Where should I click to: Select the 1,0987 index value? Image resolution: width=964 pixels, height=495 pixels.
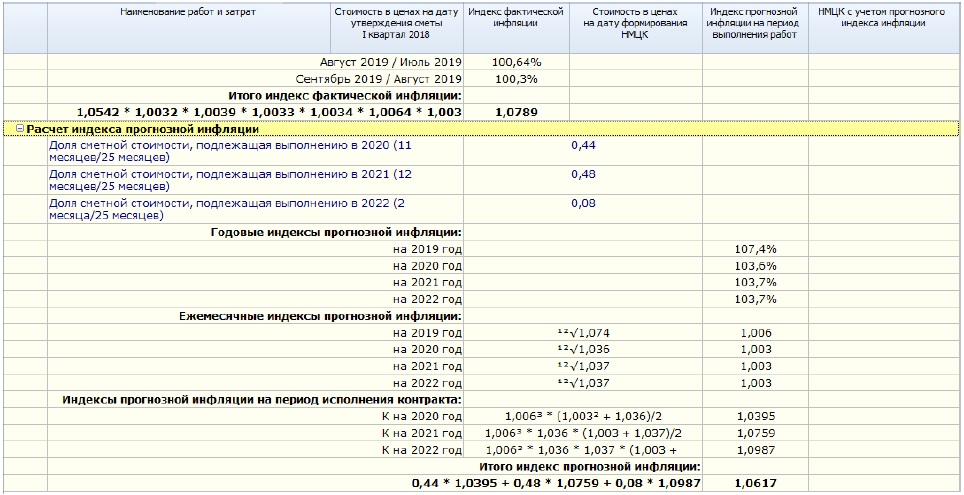coord(755,449)
